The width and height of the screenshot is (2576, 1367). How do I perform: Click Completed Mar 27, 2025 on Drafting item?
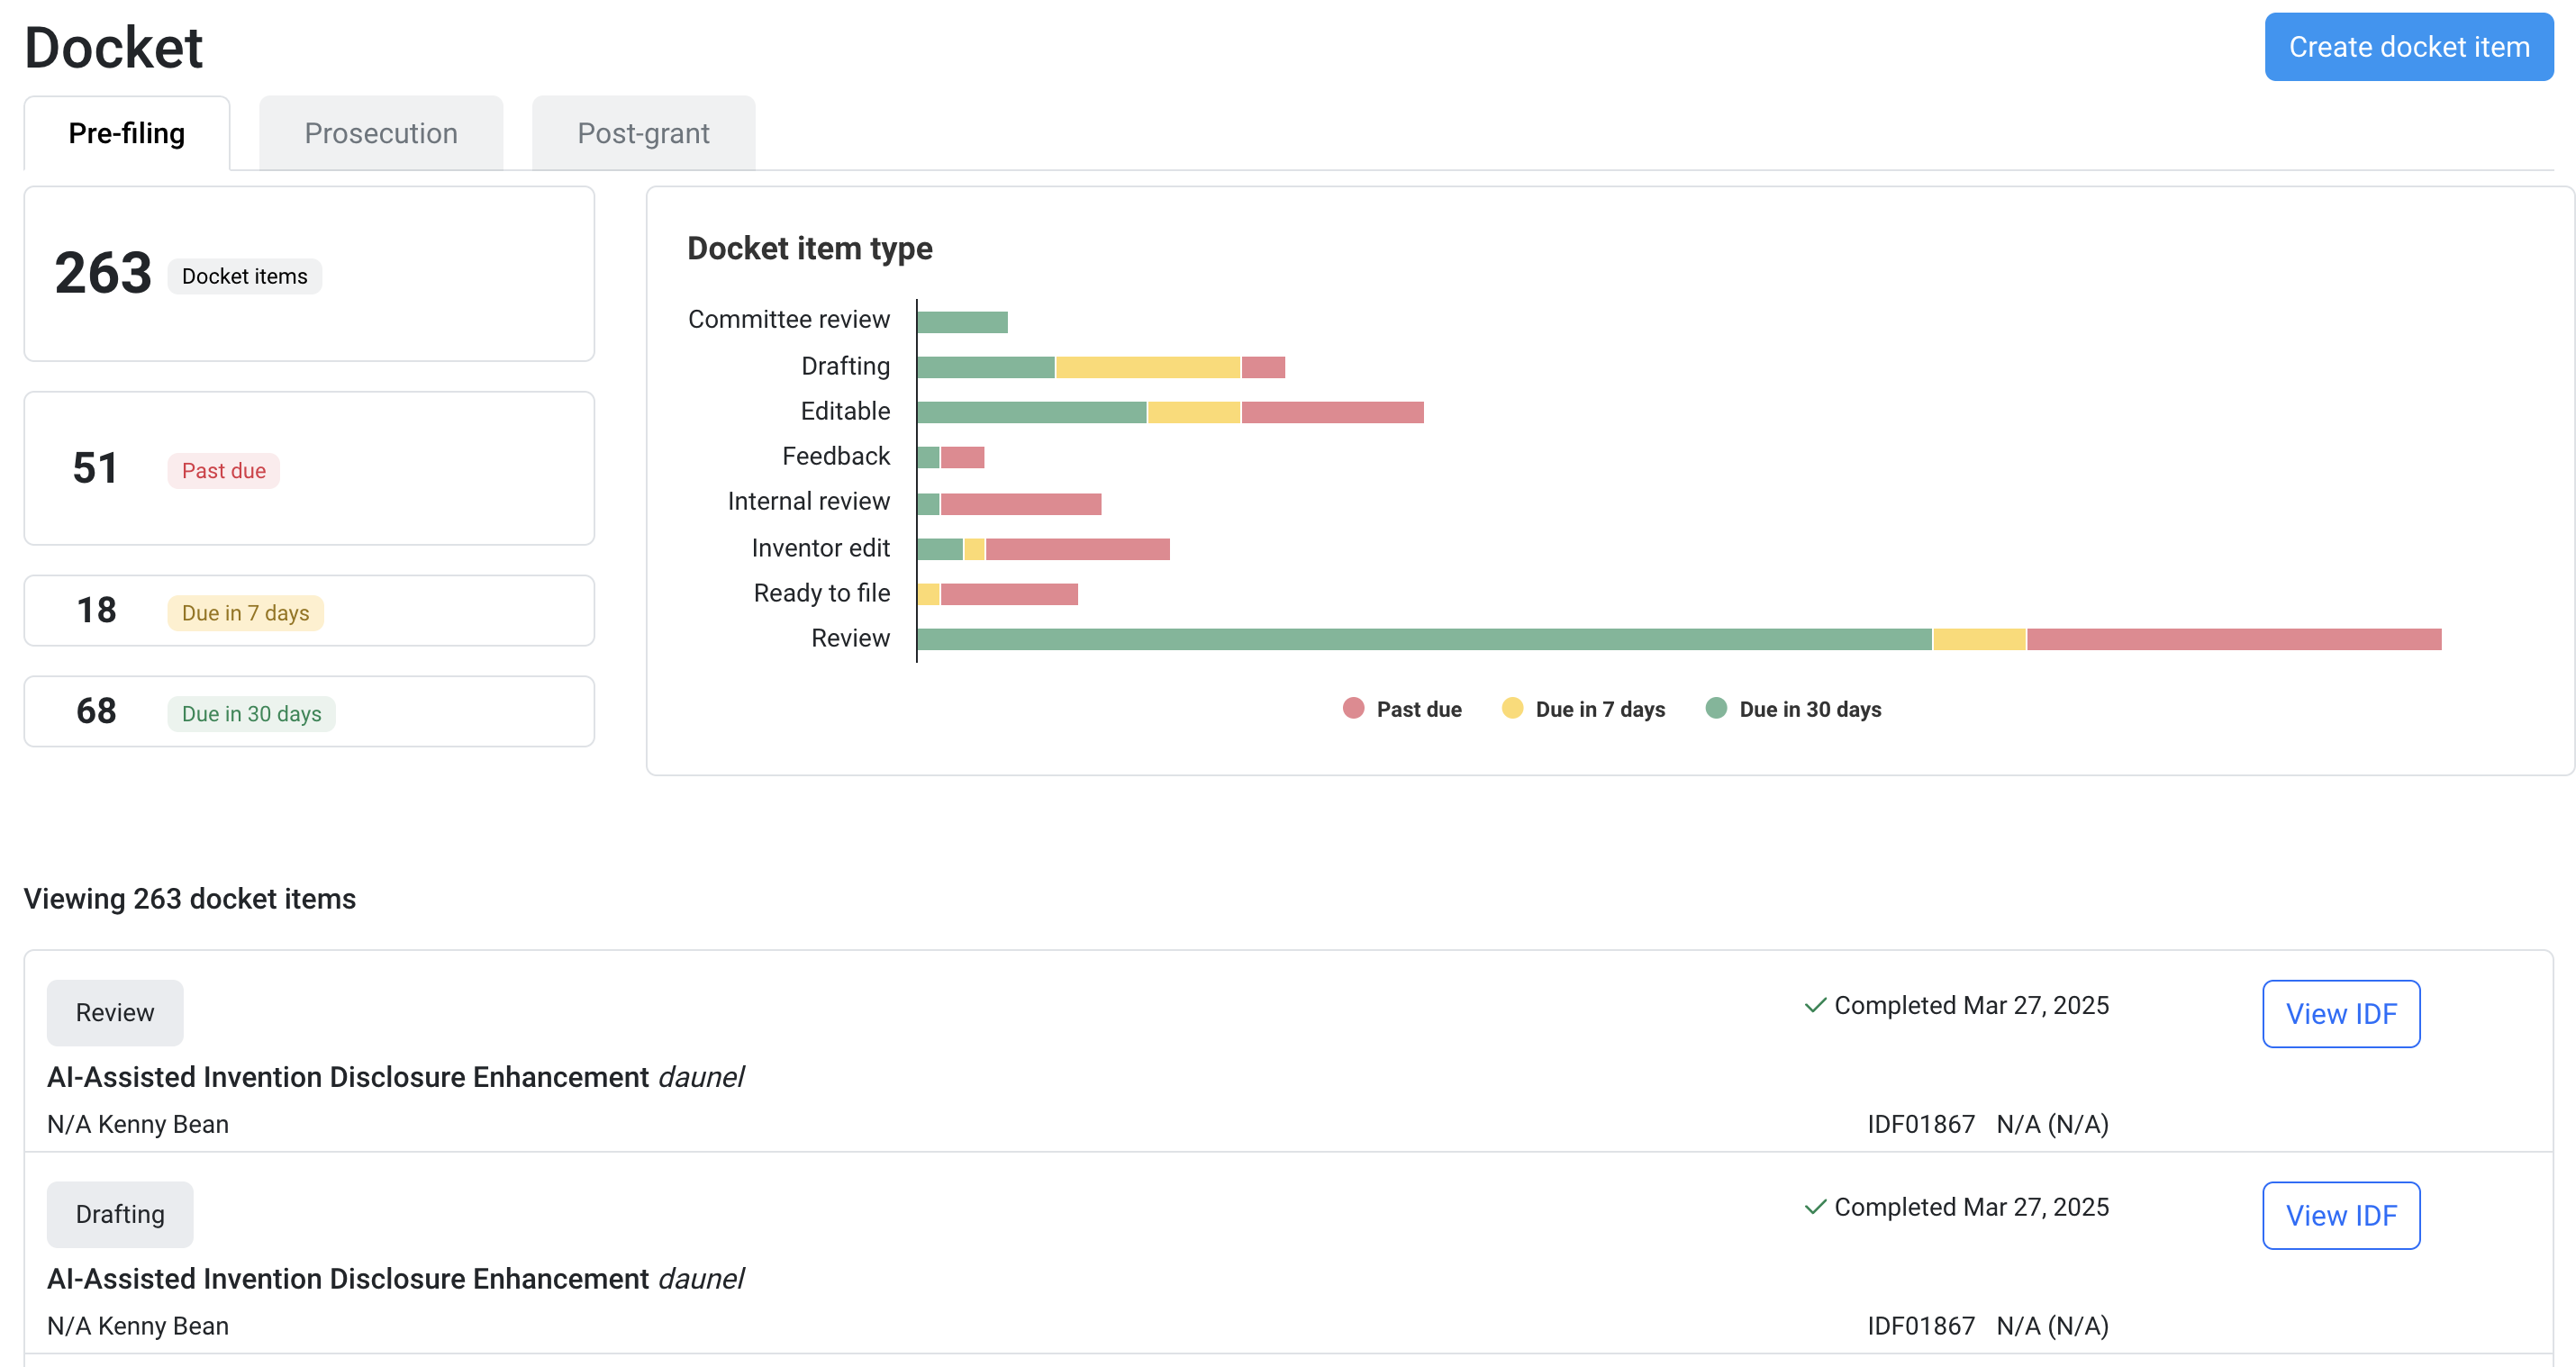1971,1207
